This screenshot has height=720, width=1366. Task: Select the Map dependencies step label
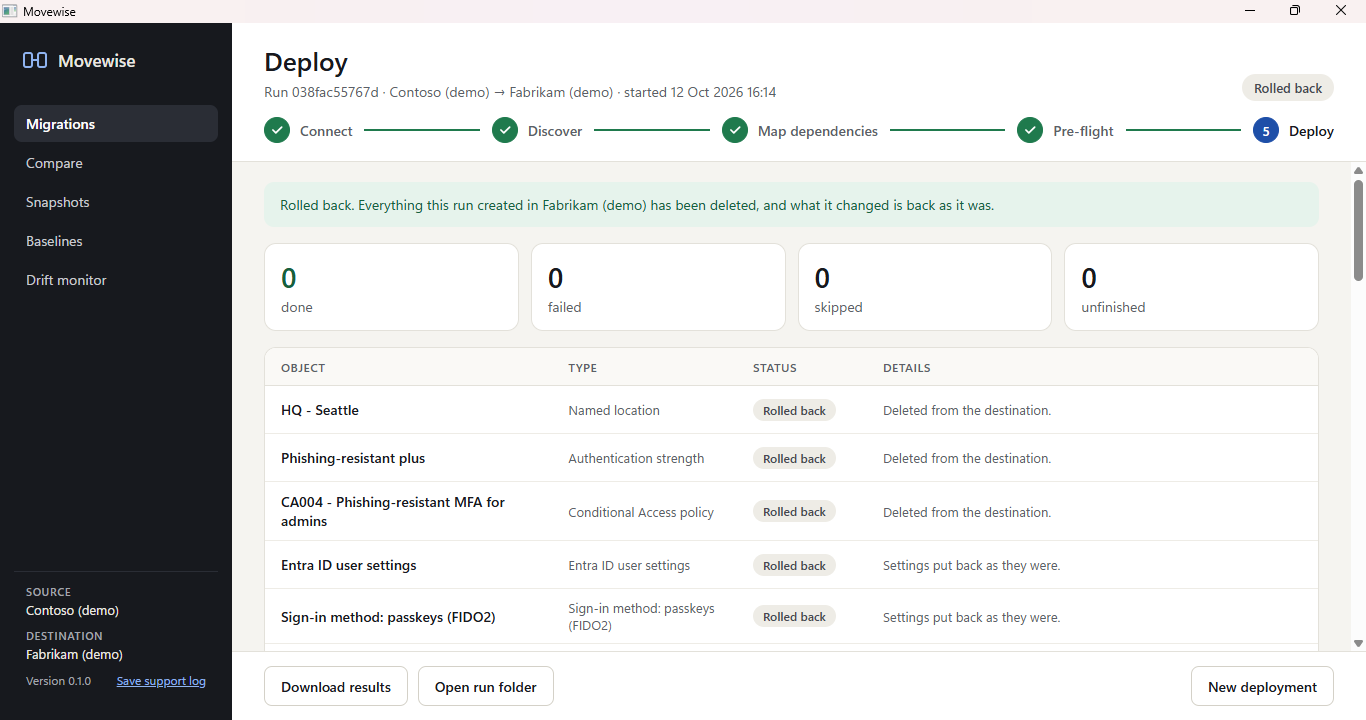point(818,131)
